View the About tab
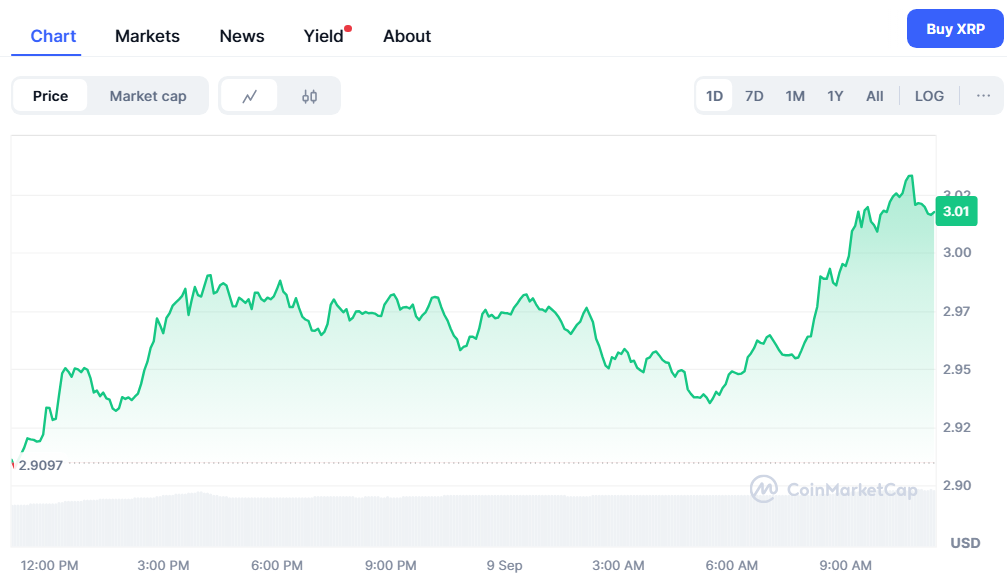The height and width of the screenshot is (573, 1007). coord(407,36)
